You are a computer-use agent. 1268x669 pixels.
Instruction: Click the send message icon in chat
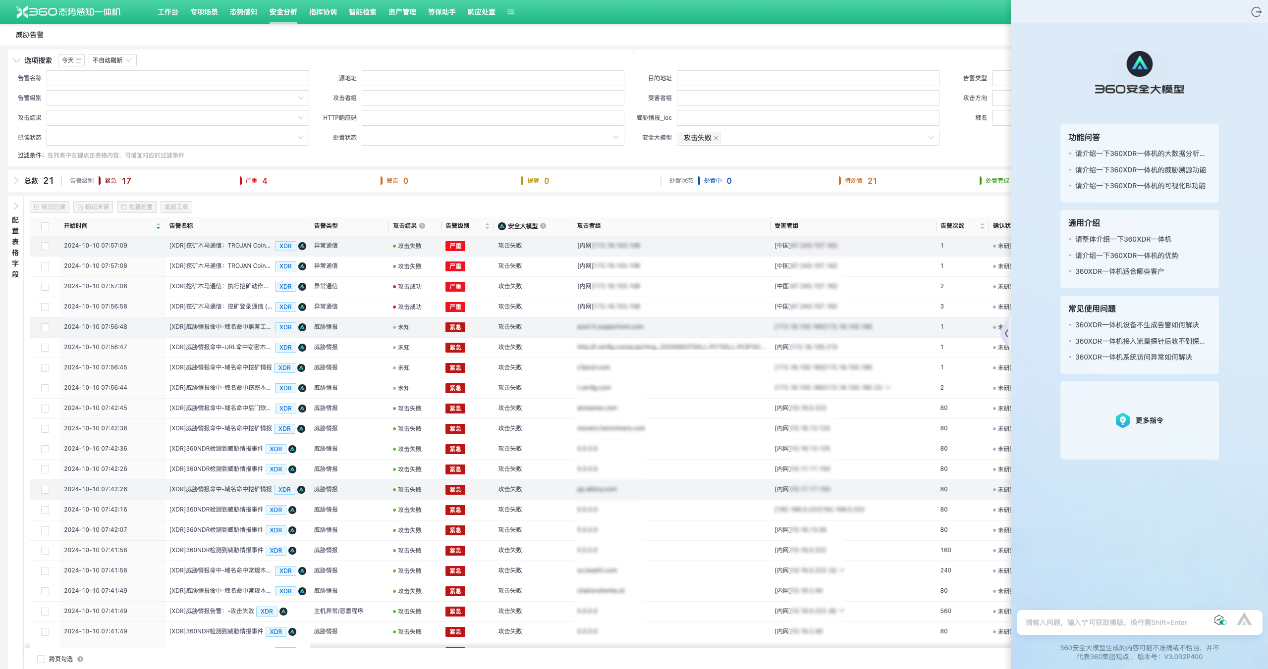click(x=1244, y=620)
